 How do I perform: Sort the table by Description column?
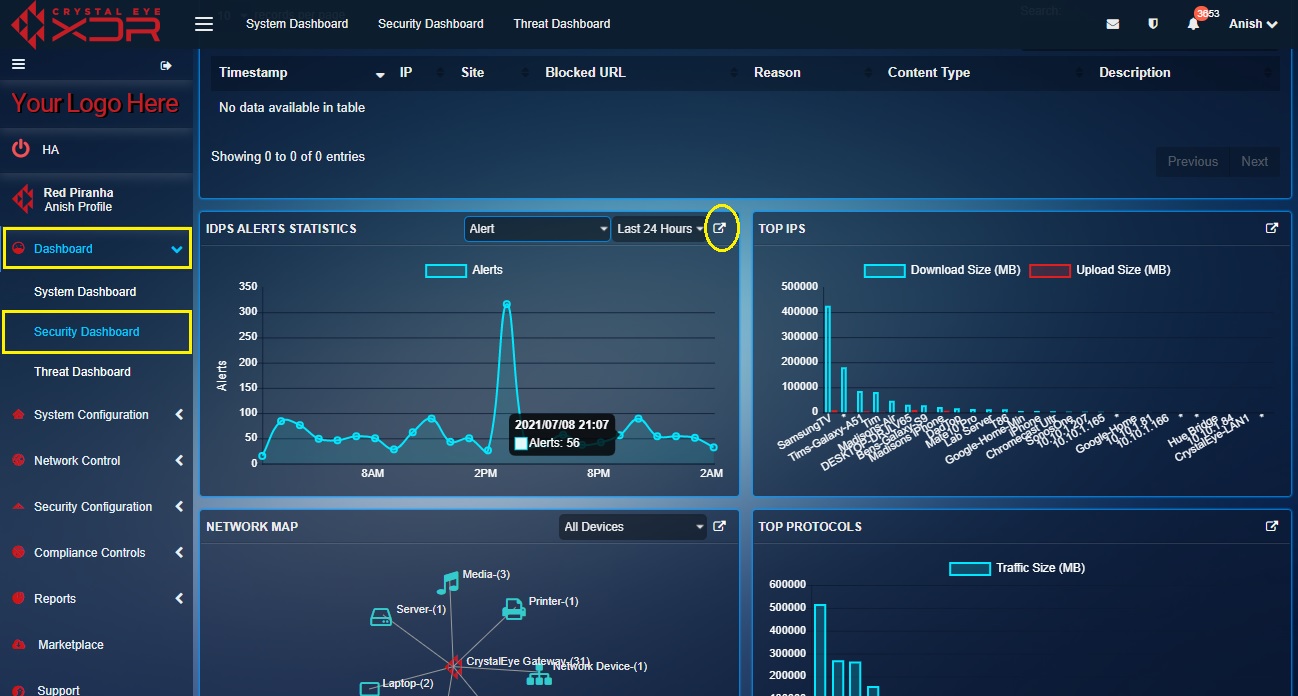pyautogui.click(x=1185, y=73)
